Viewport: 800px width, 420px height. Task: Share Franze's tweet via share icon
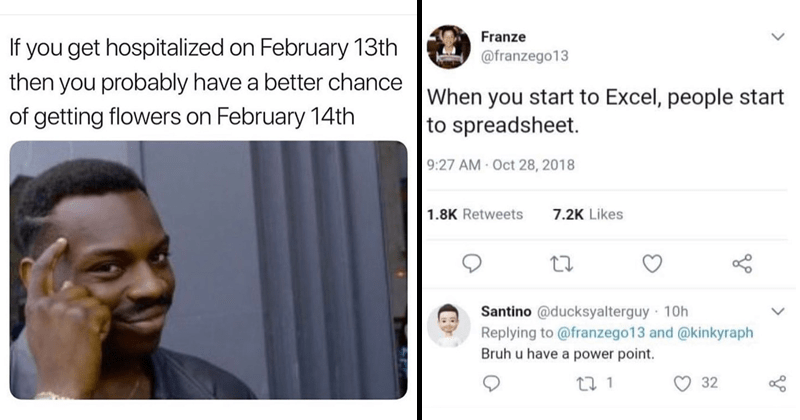point(742,263)
